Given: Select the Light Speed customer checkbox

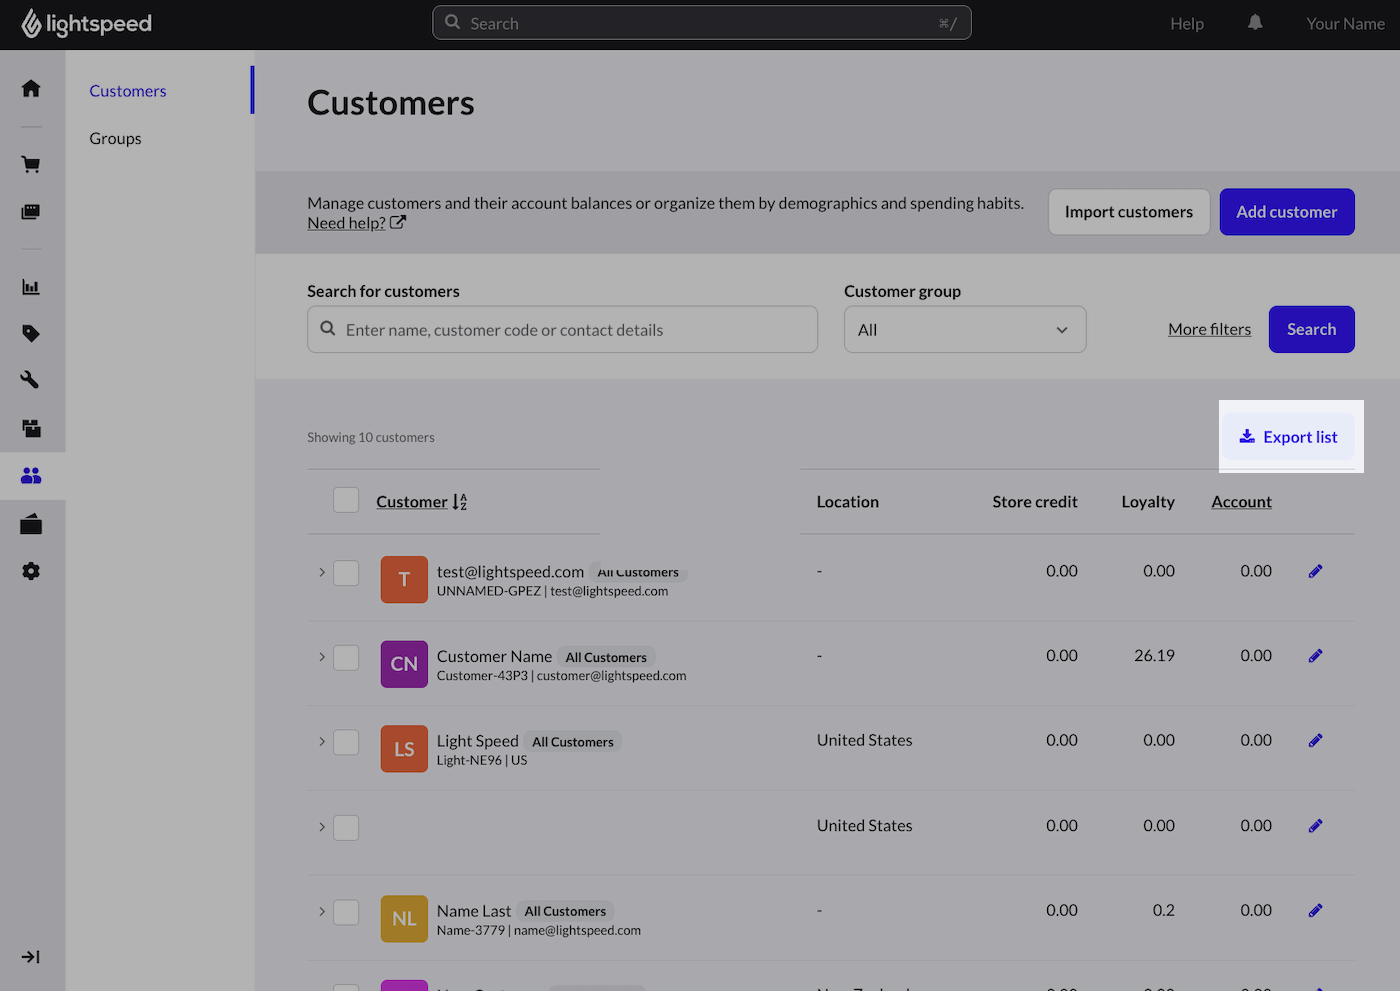Looking at the screenshot, I should [346, 742].
